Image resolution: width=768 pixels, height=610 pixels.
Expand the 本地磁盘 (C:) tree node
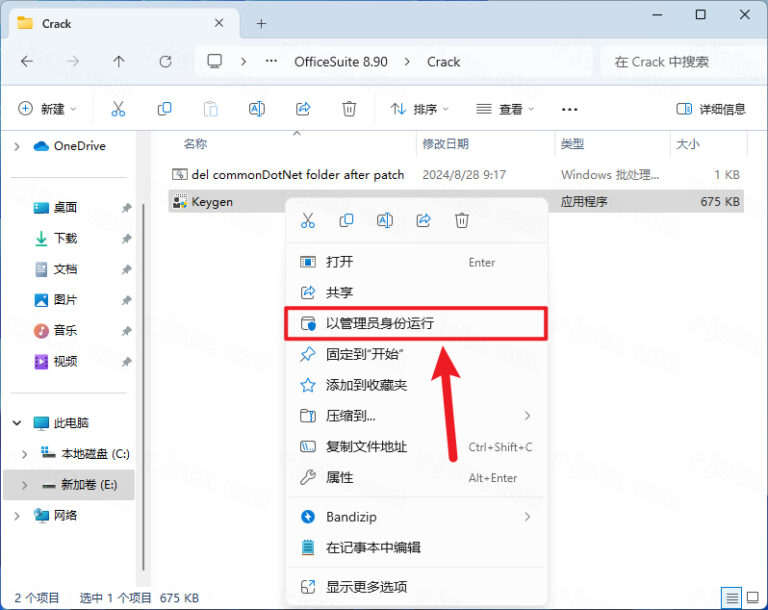tap(24, 454)
